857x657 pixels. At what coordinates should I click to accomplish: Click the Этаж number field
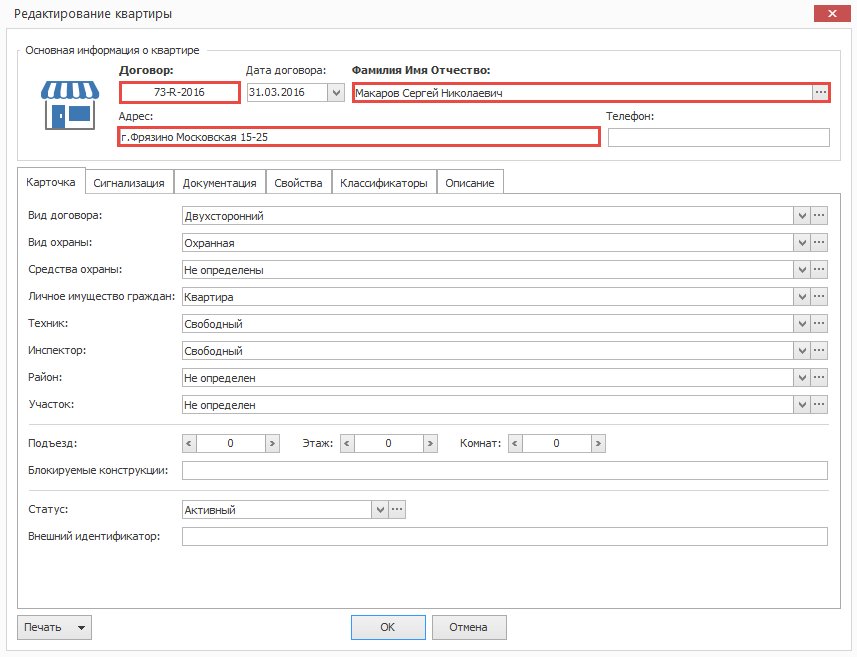click(389, 443)
